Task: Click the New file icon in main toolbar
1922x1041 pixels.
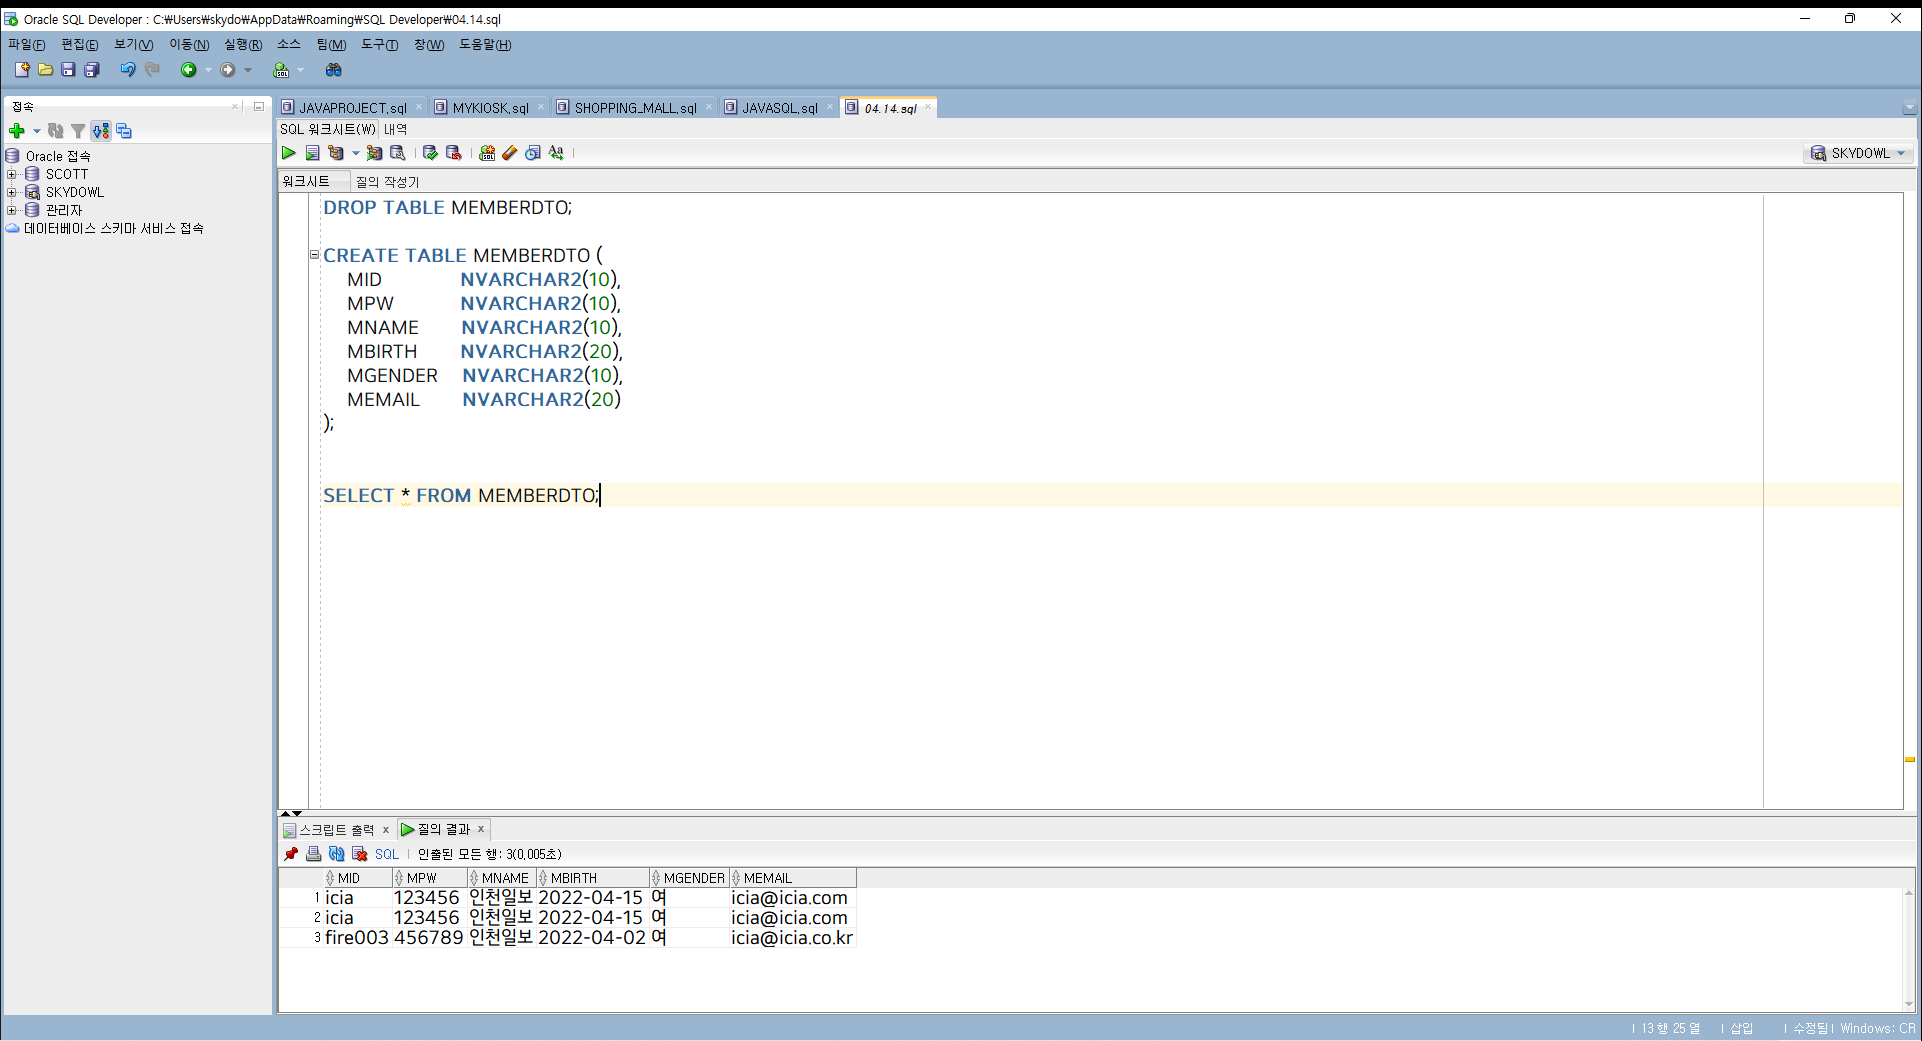Action: pos(22,70)
